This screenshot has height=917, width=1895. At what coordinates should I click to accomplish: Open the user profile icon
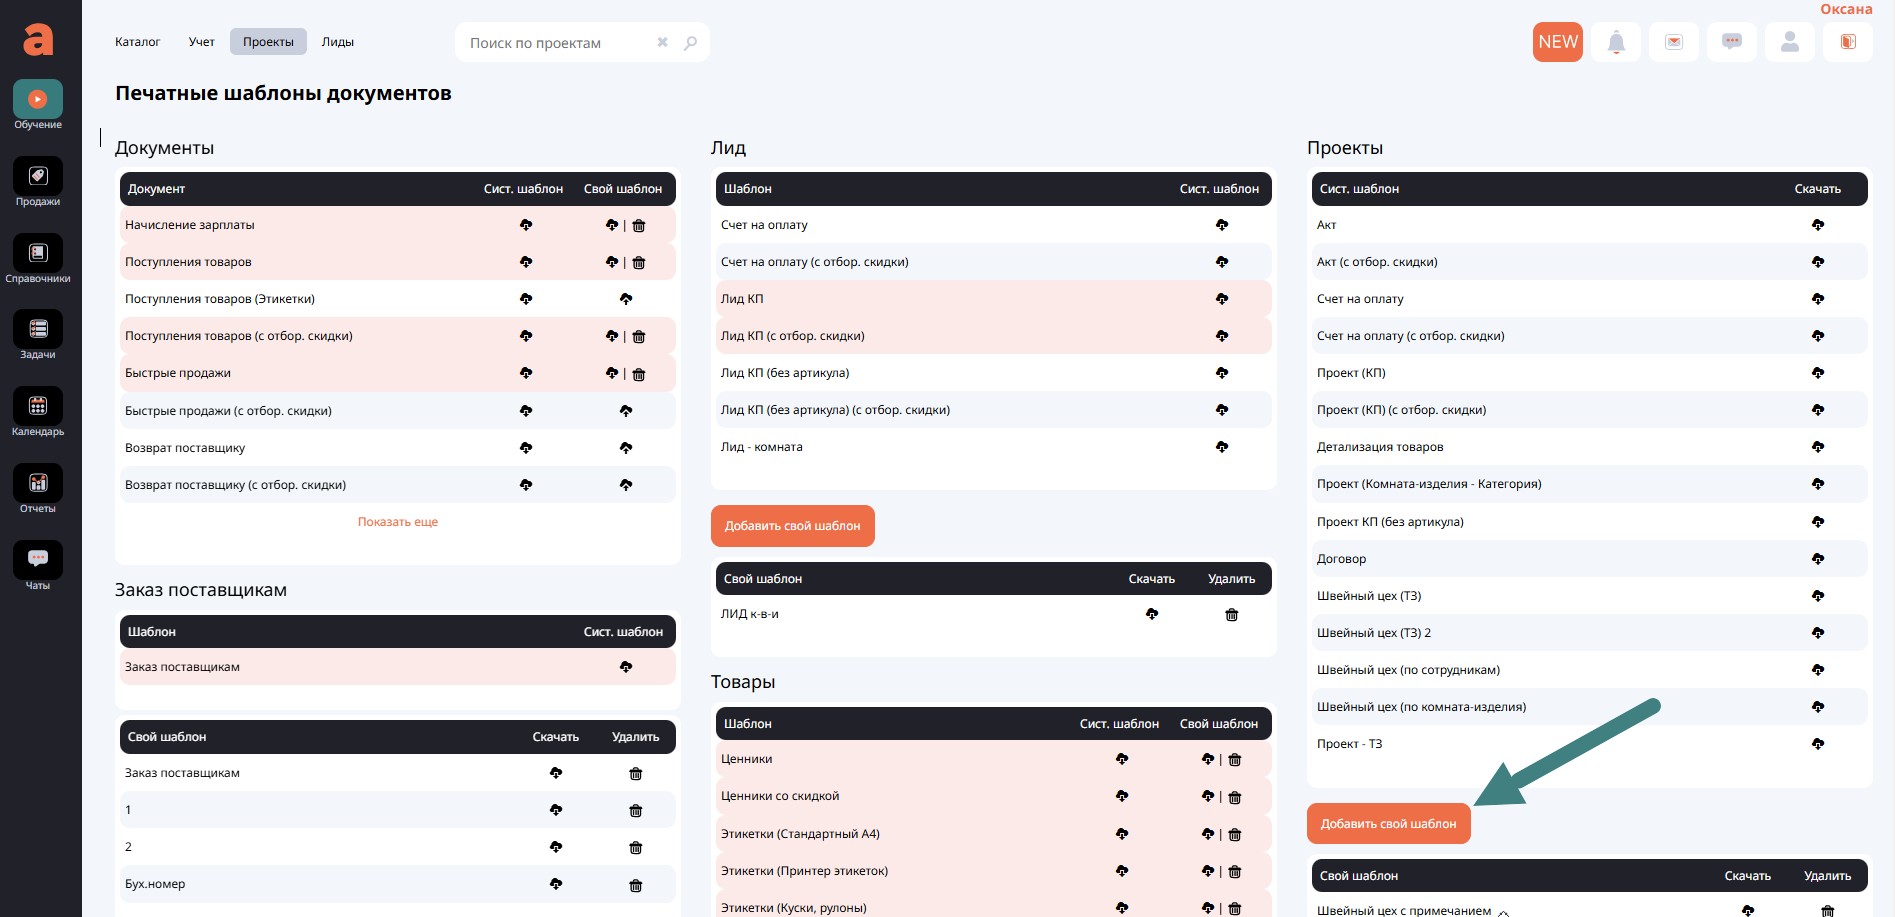[1790, 42]
